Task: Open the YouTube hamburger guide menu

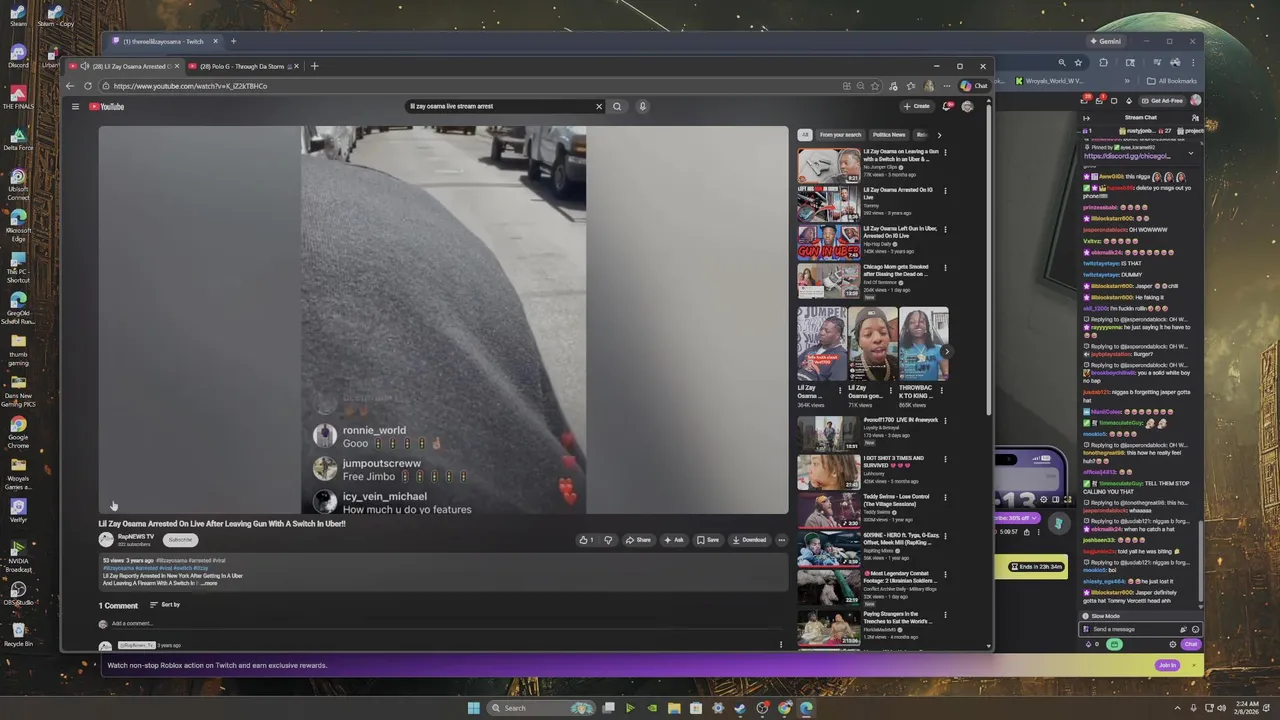Action: (75, 106)
